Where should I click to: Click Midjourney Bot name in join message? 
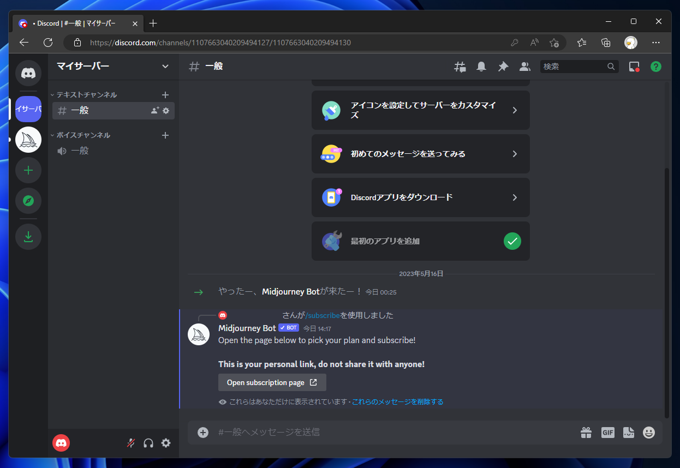pyautogui.click(x=291, y=292)
